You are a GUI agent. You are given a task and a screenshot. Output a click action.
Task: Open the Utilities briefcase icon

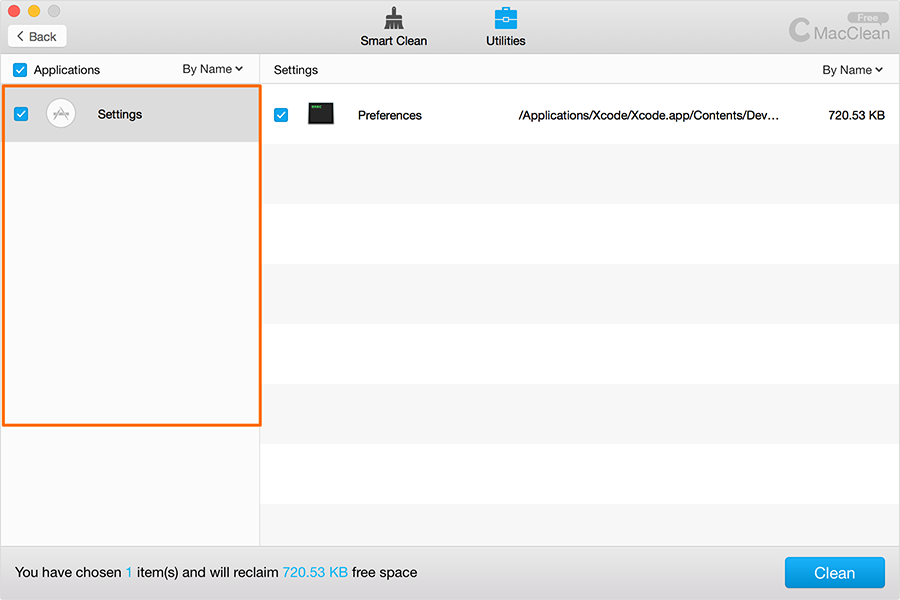(506, 18)
